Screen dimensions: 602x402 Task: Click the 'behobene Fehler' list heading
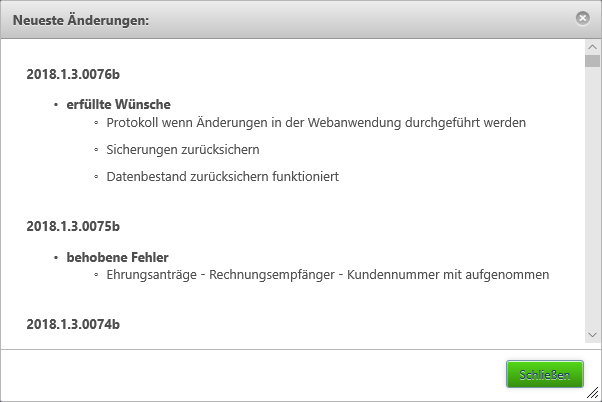[x=117, y=257]
